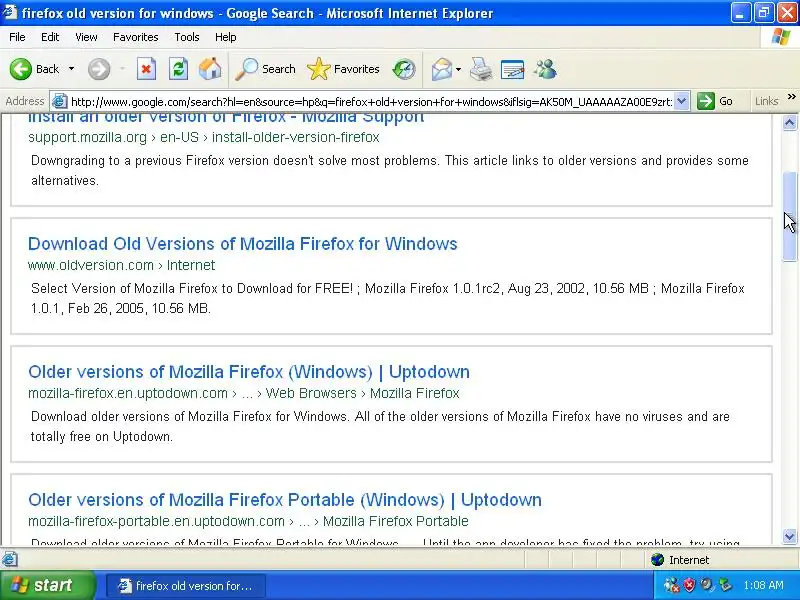Open the Windows start button
Viewport: 800px width, 600px height.
tap(47, 585)
